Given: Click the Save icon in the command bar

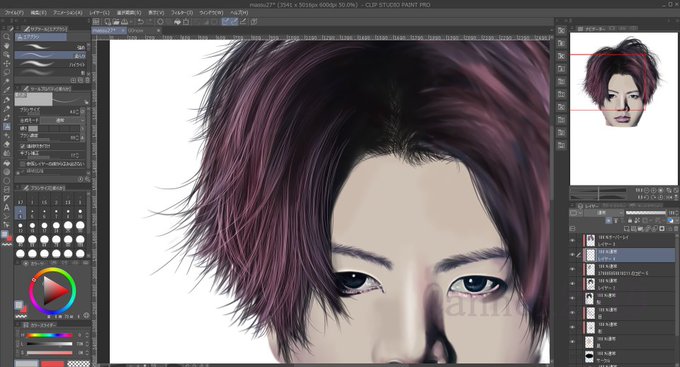Looking at the screenshot, I should pyautogui.click(x=124, y=21).
